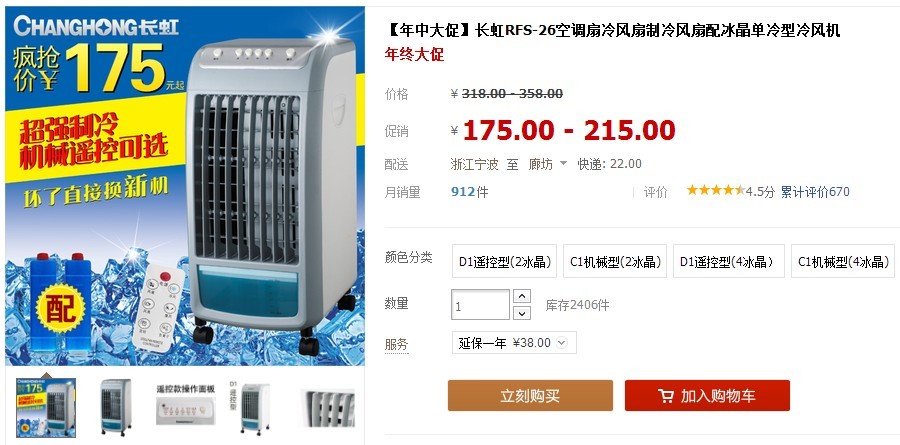The image size is (900, 445).
Task: Open the 累计评价670 reviews link
Action: coord(815,192)
